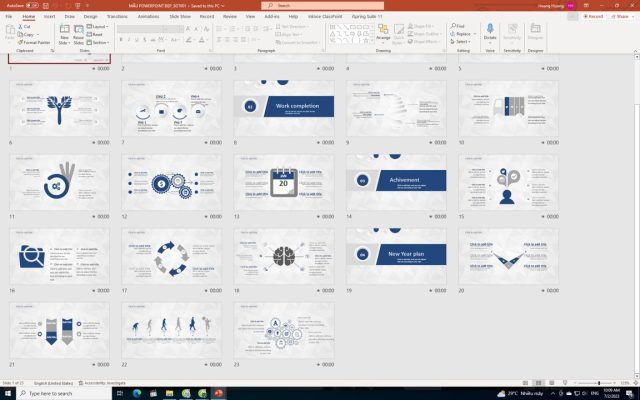Click the Reuse Slides icon
Viewport: 640px width, 400px height.
[x=77, y=35]
